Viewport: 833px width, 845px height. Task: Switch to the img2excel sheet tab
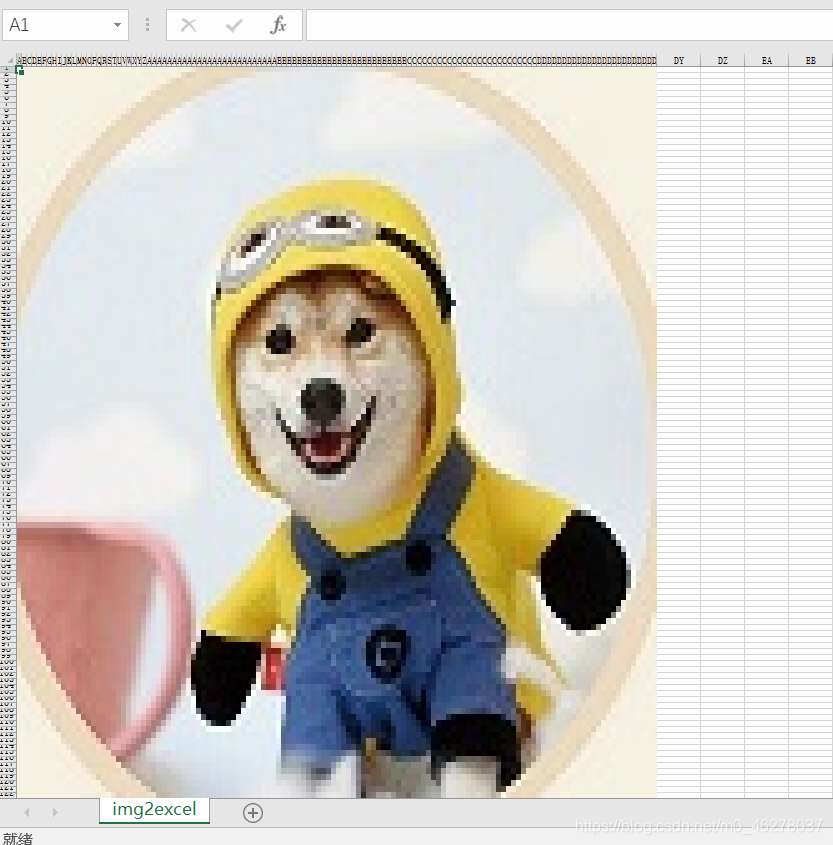[x=154, y=810]
